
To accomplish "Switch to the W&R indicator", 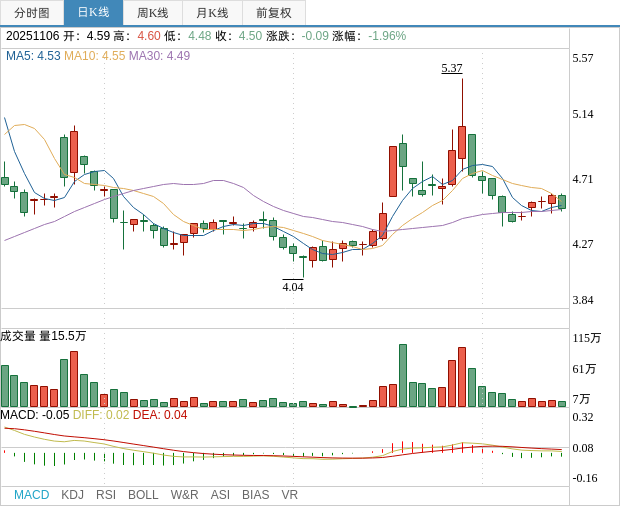I will coord(184,495).
